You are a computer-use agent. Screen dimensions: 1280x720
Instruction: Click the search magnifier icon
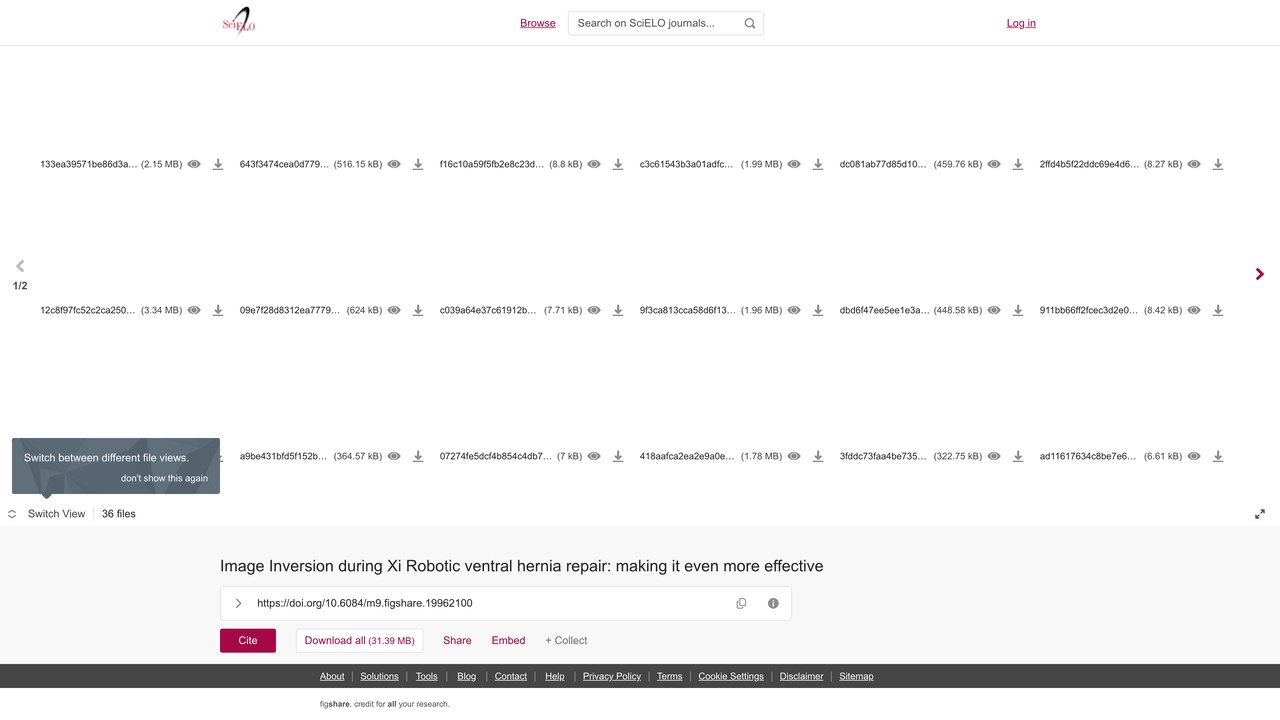(750, 23)
